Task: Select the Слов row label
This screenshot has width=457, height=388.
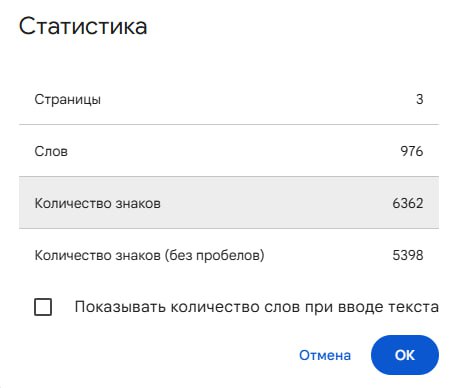Action: point(51,151)
